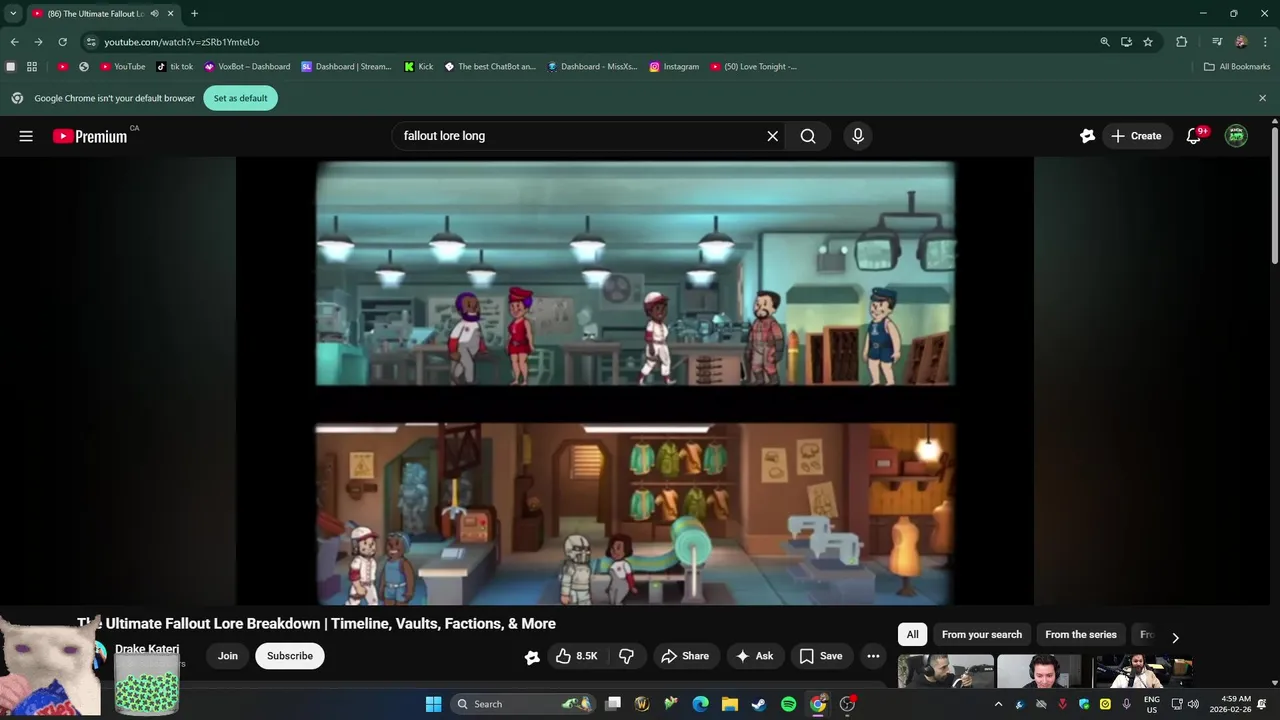The height and width of the screenshot is (720, 1280).
Task: Bookmark this page with star icon
Action: click(x=1148, y=42)
